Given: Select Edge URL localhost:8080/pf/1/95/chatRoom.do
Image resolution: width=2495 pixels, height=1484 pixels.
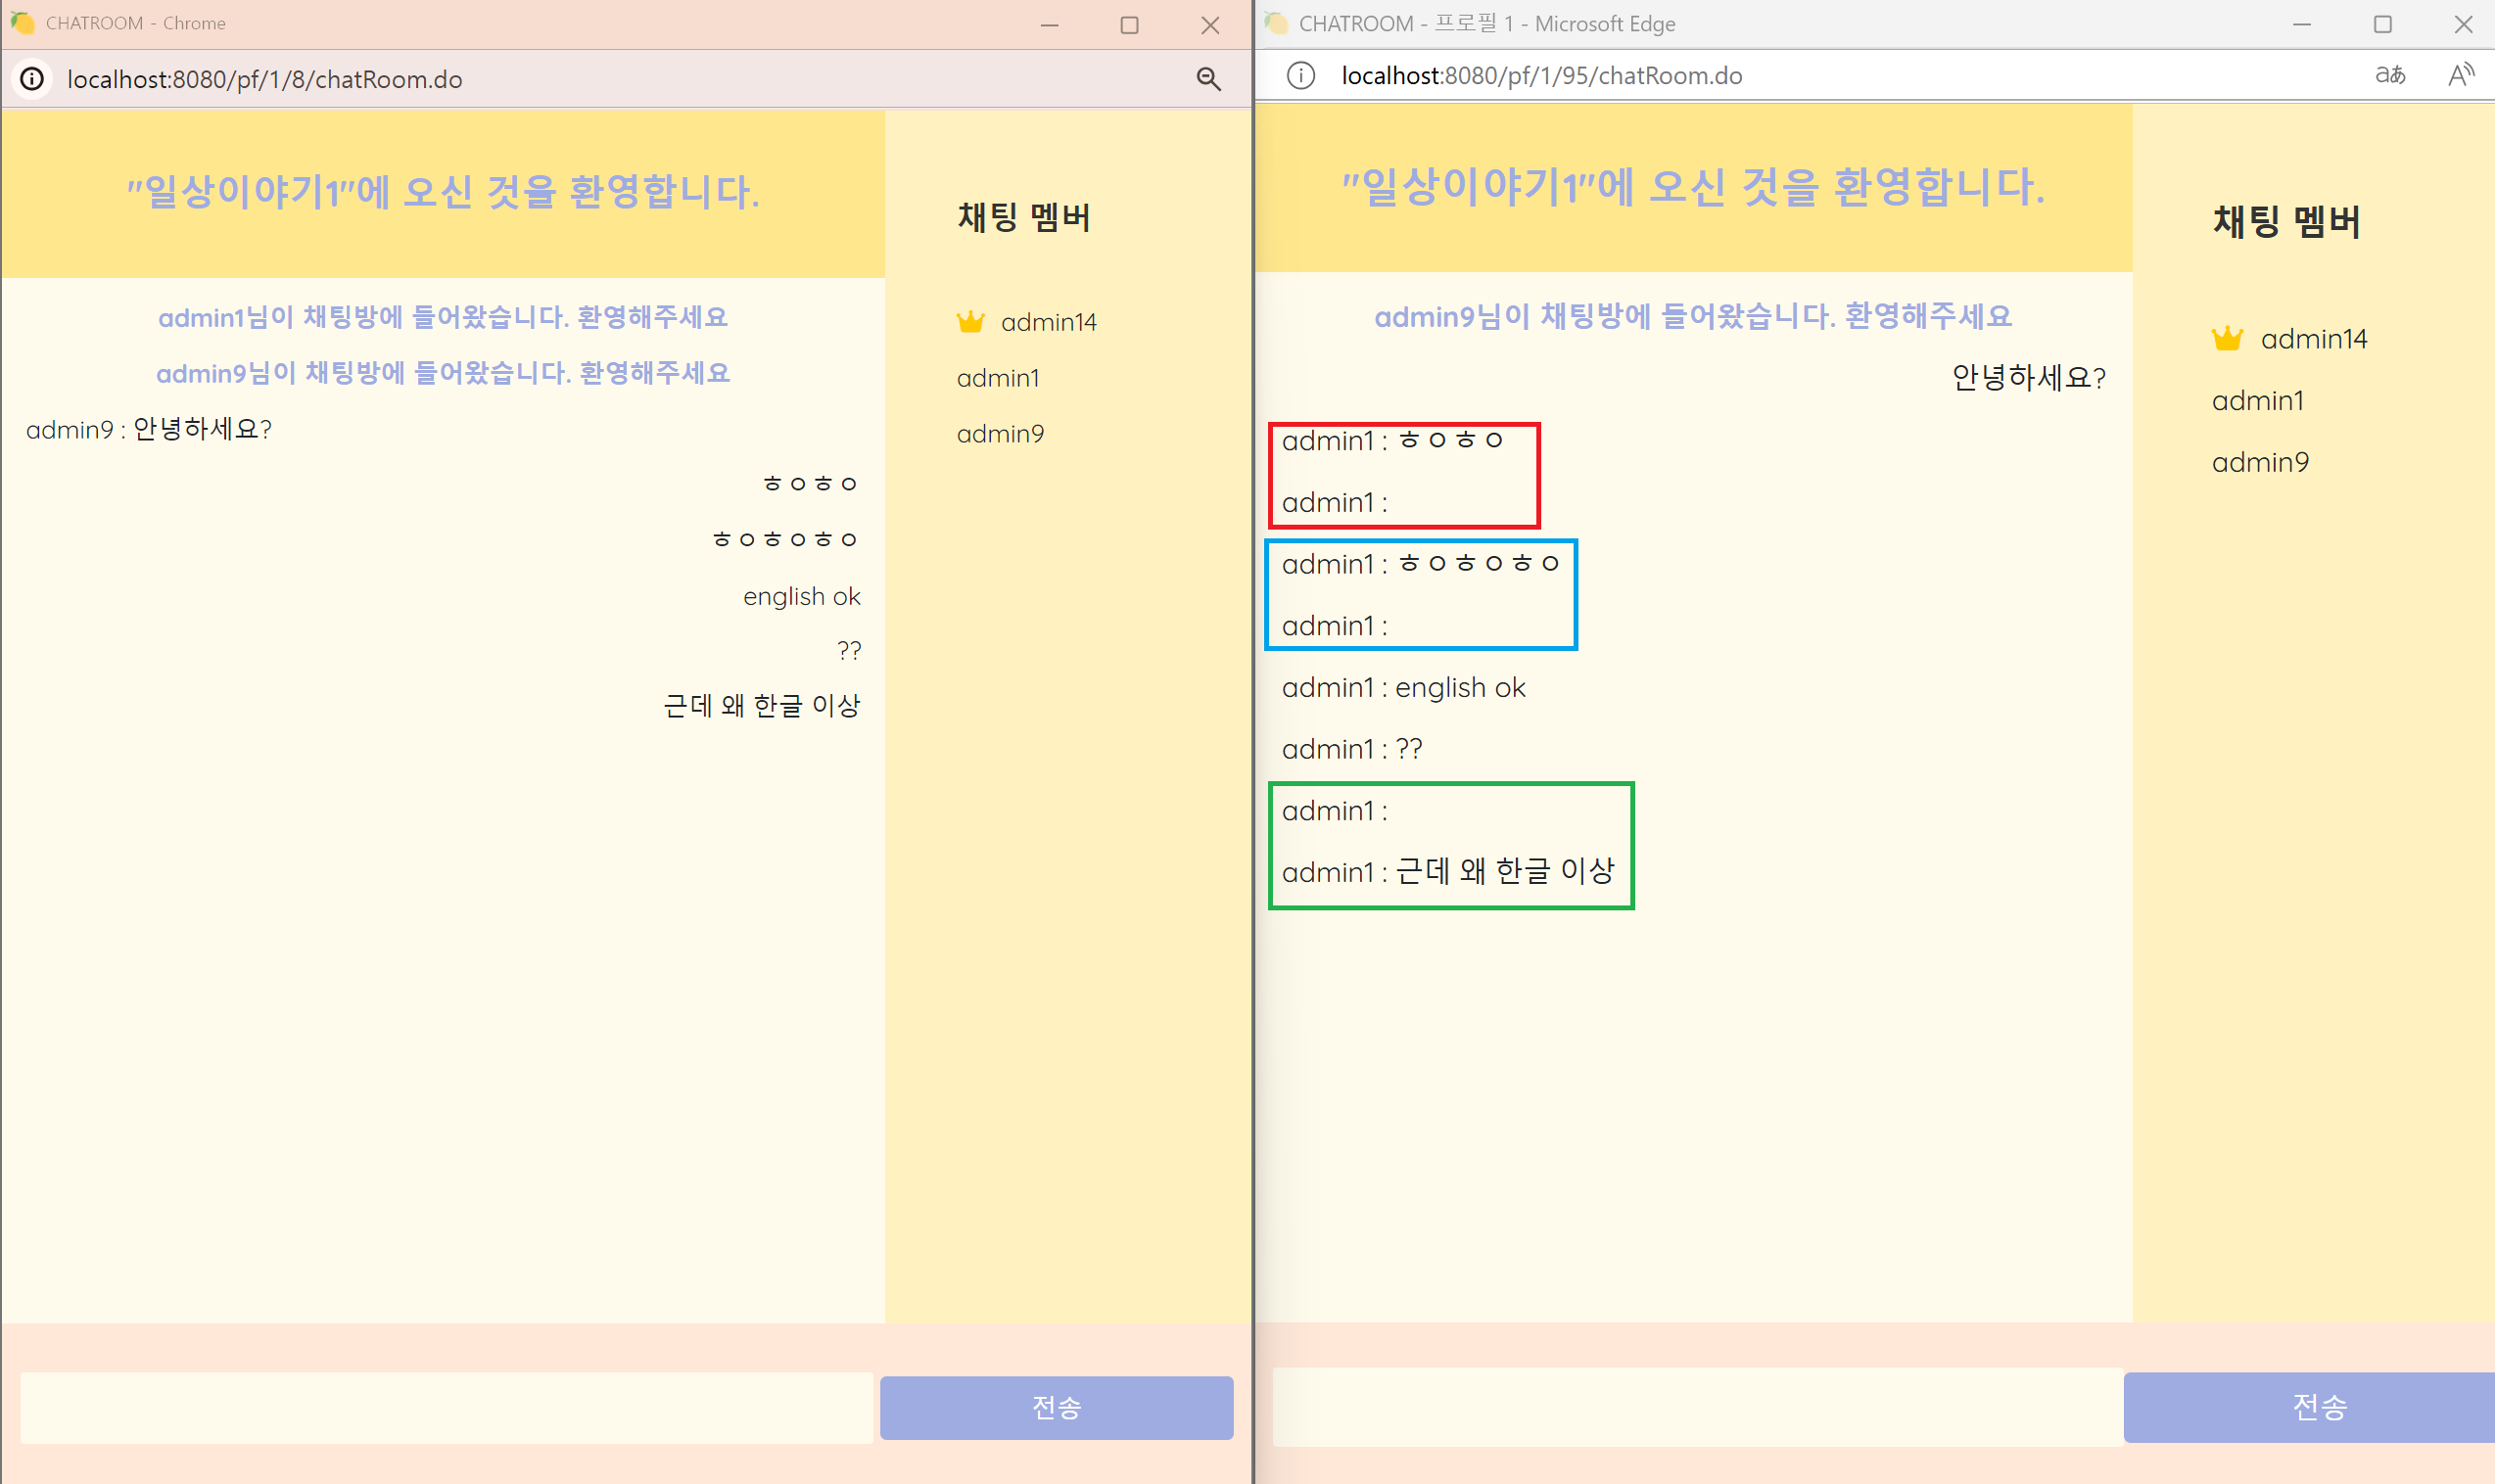Looking at the screenshot, I should tap(1541, 75).
